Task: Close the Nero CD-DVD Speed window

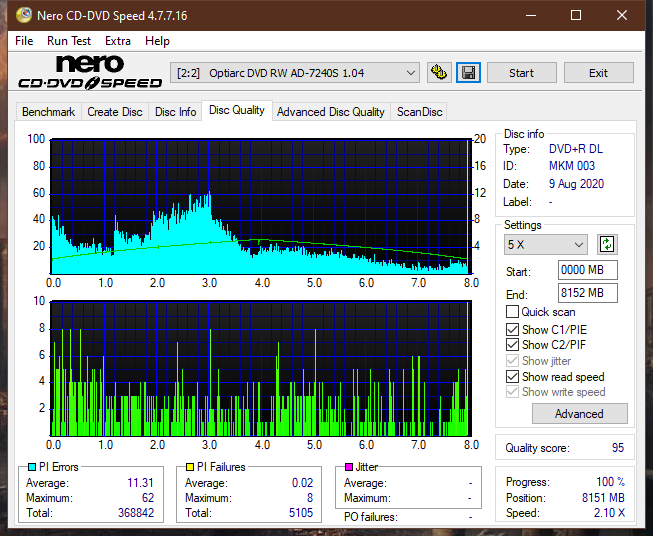Action: click(622, 15)
